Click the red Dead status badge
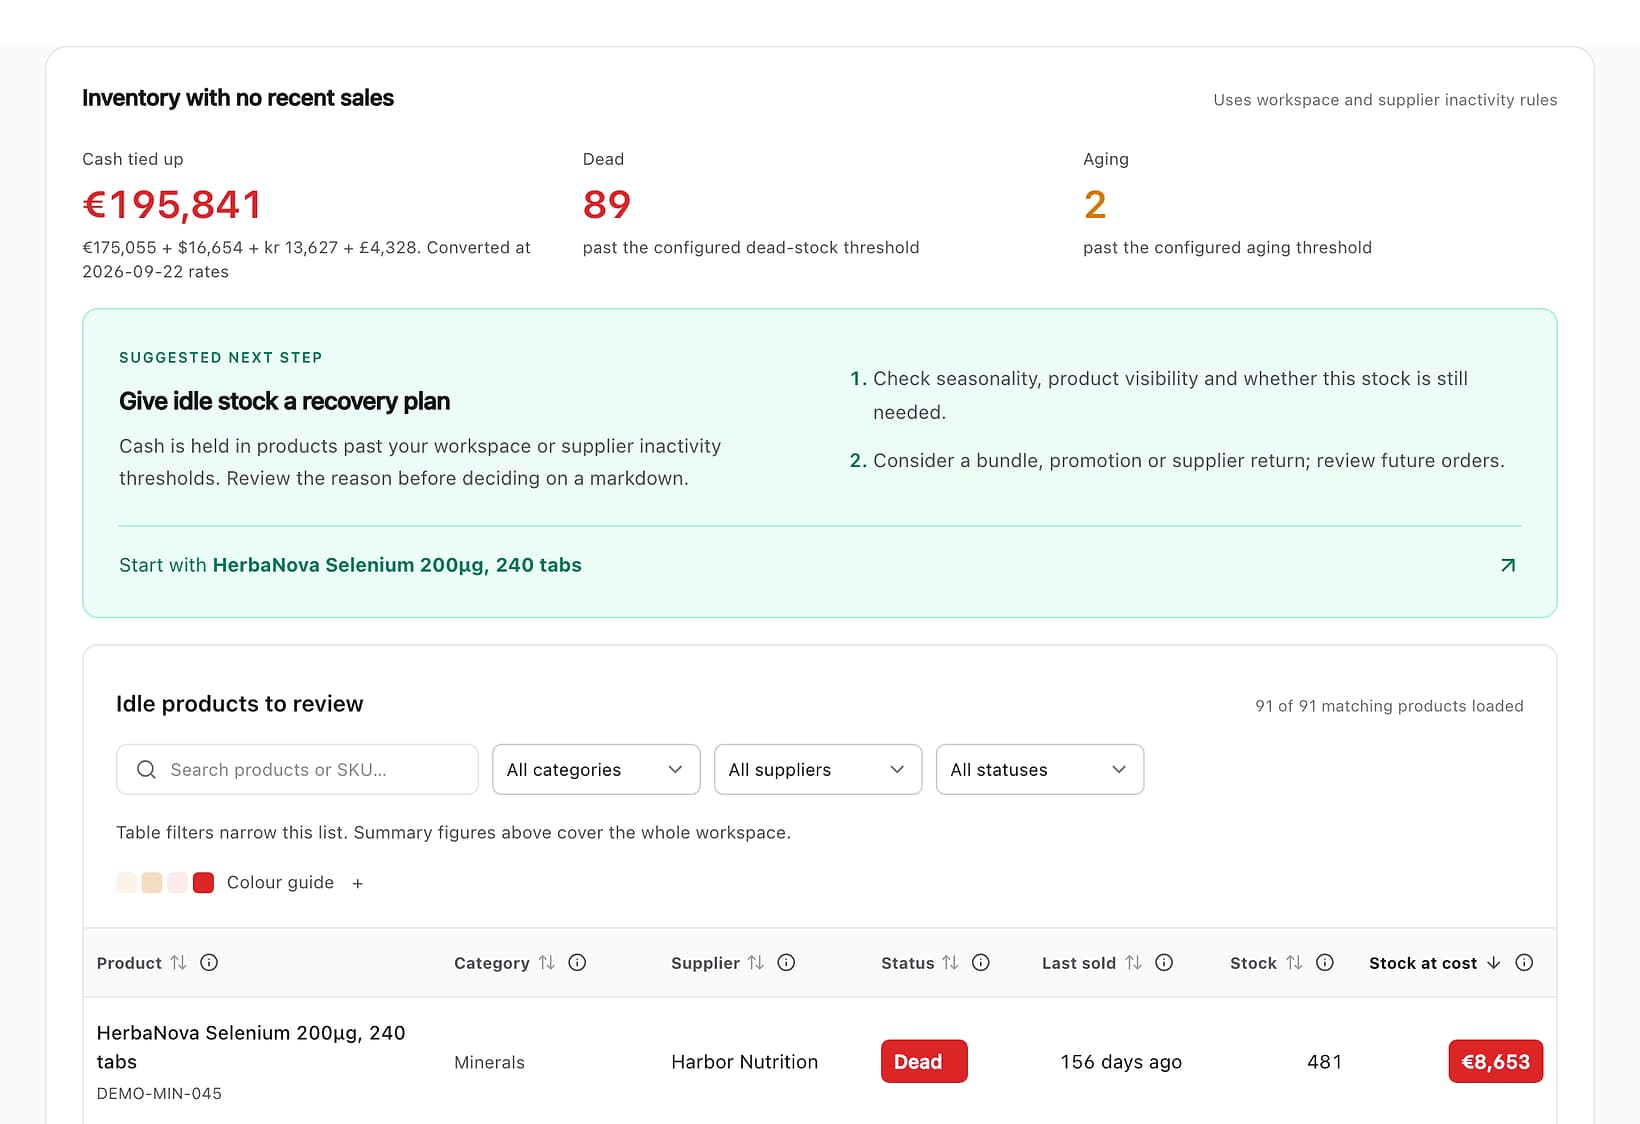Image resolution: width=1640 pixels, height=1124 pixels. click(924, 1061)
